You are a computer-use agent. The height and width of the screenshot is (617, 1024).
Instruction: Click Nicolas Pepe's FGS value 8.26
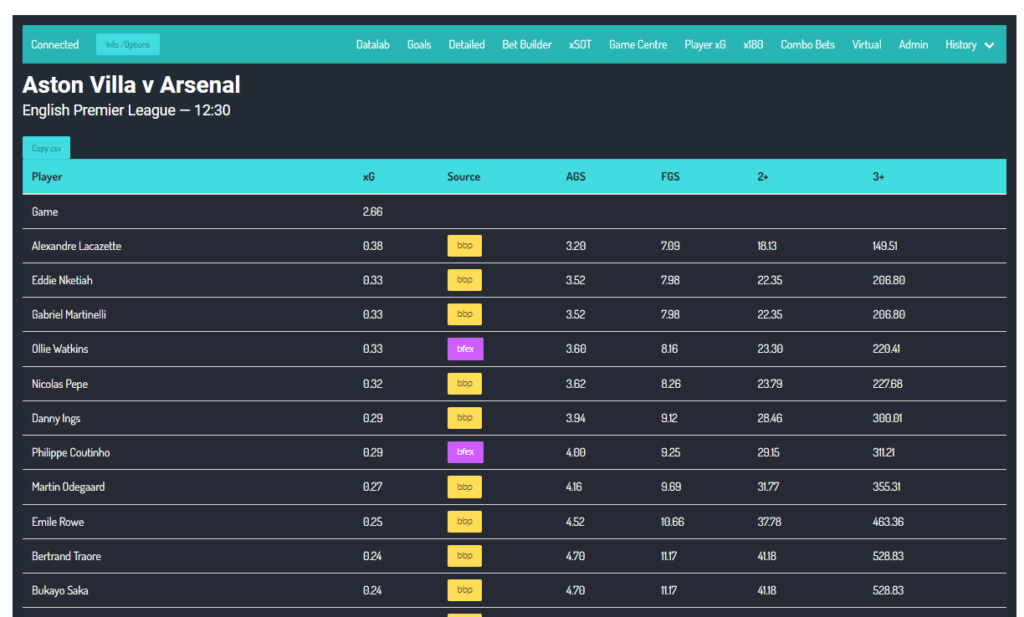tap(671, 384)
